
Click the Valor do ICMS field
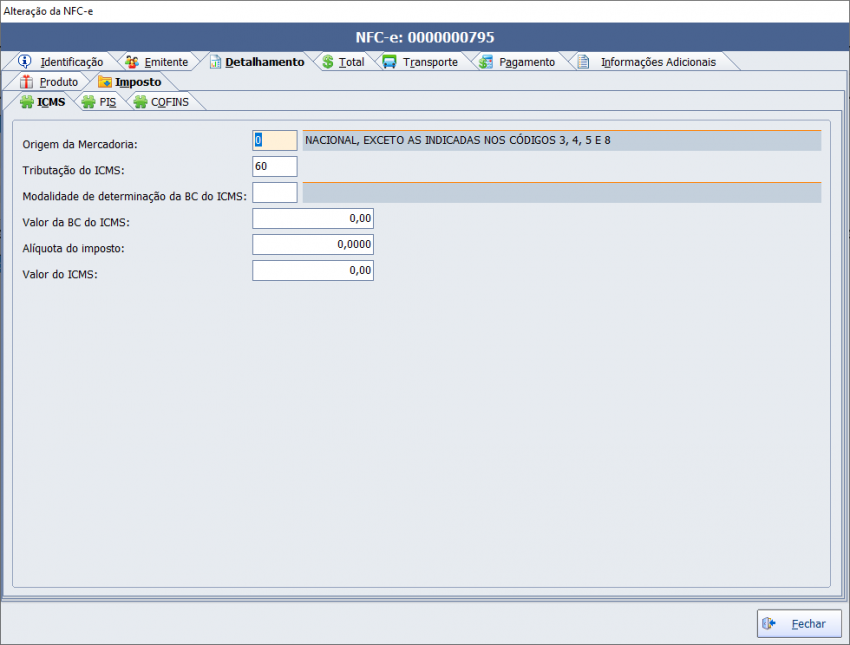coord(313,270)
